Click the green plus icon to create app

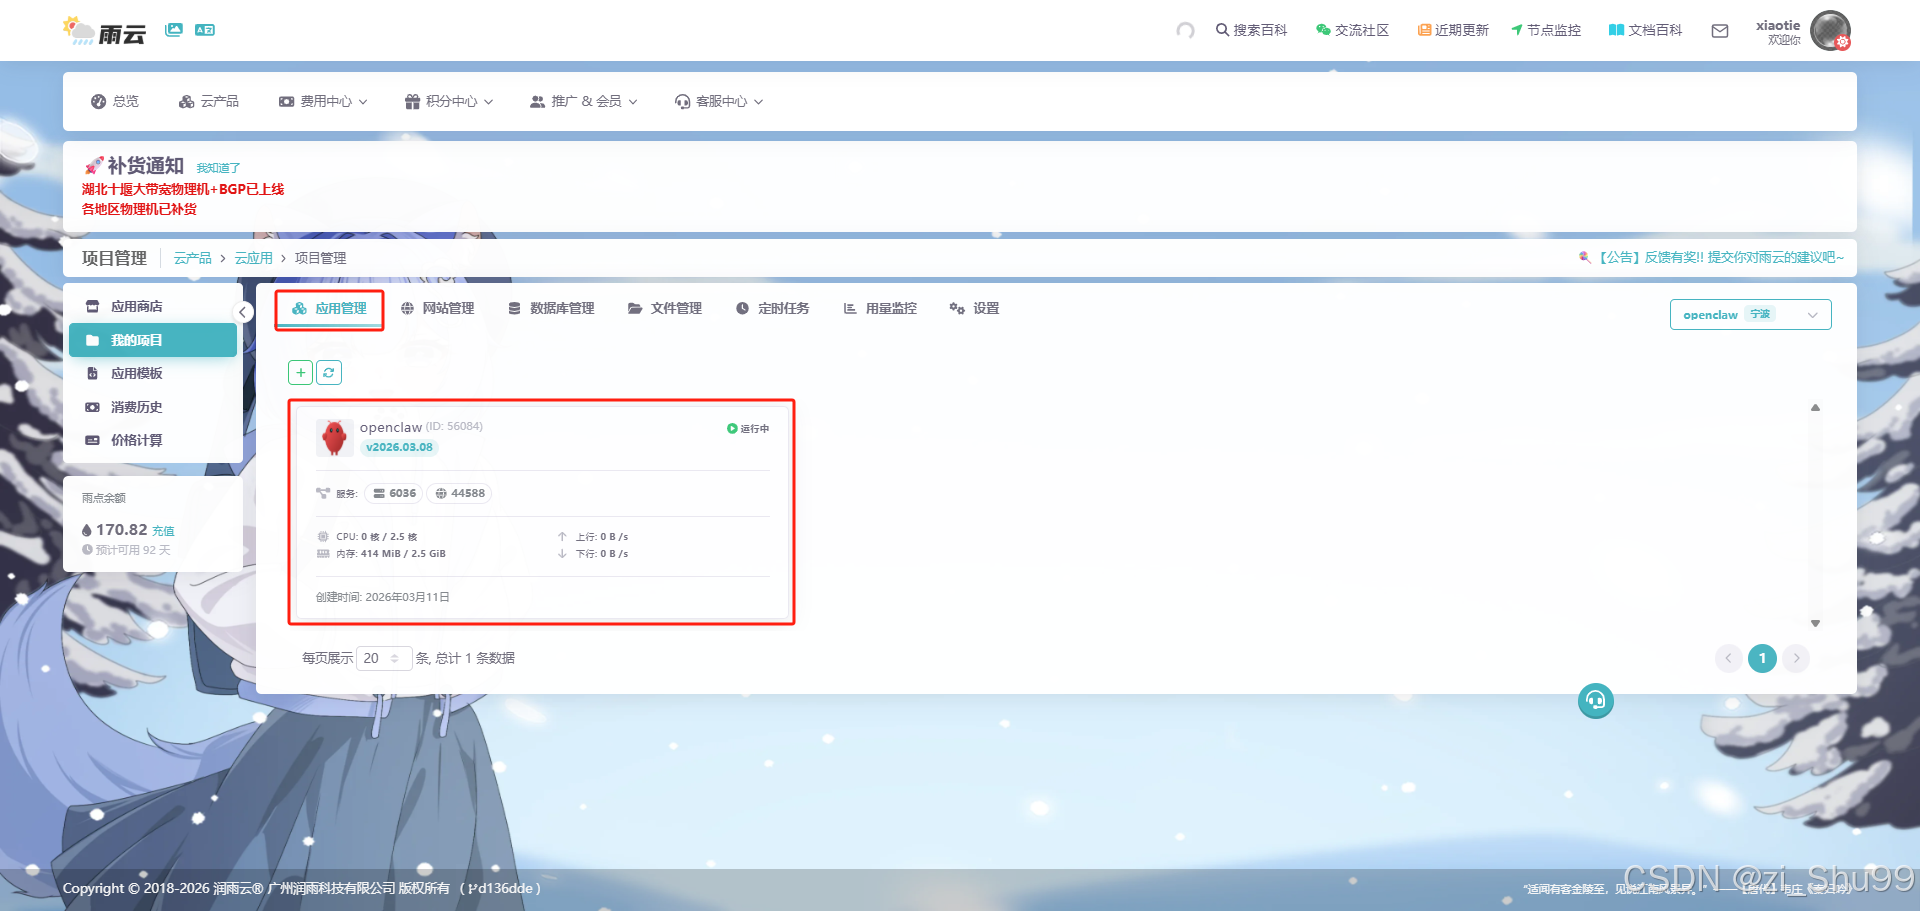[299, 372]
